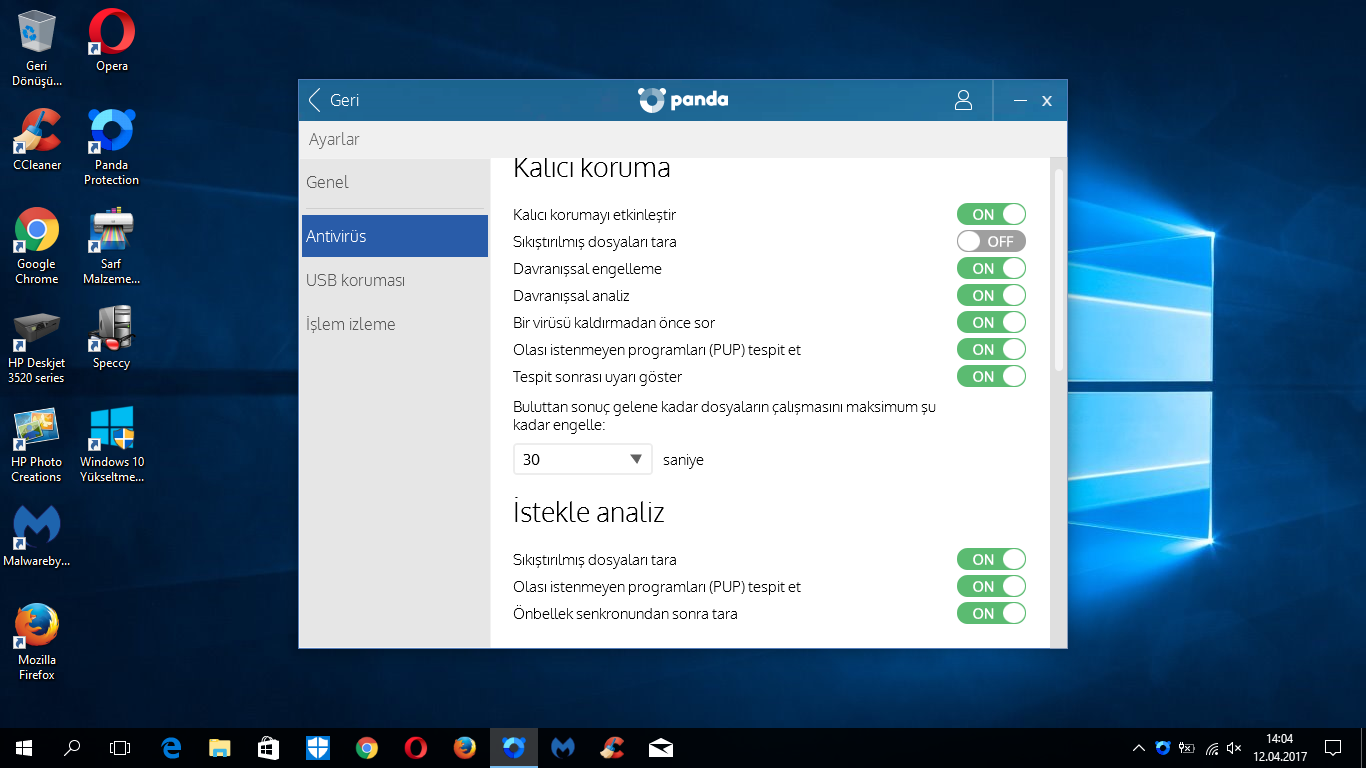1366x768 pixels.
Task: Toggle Davranışsal engelleme switch
Action: (x=991, y=268)
